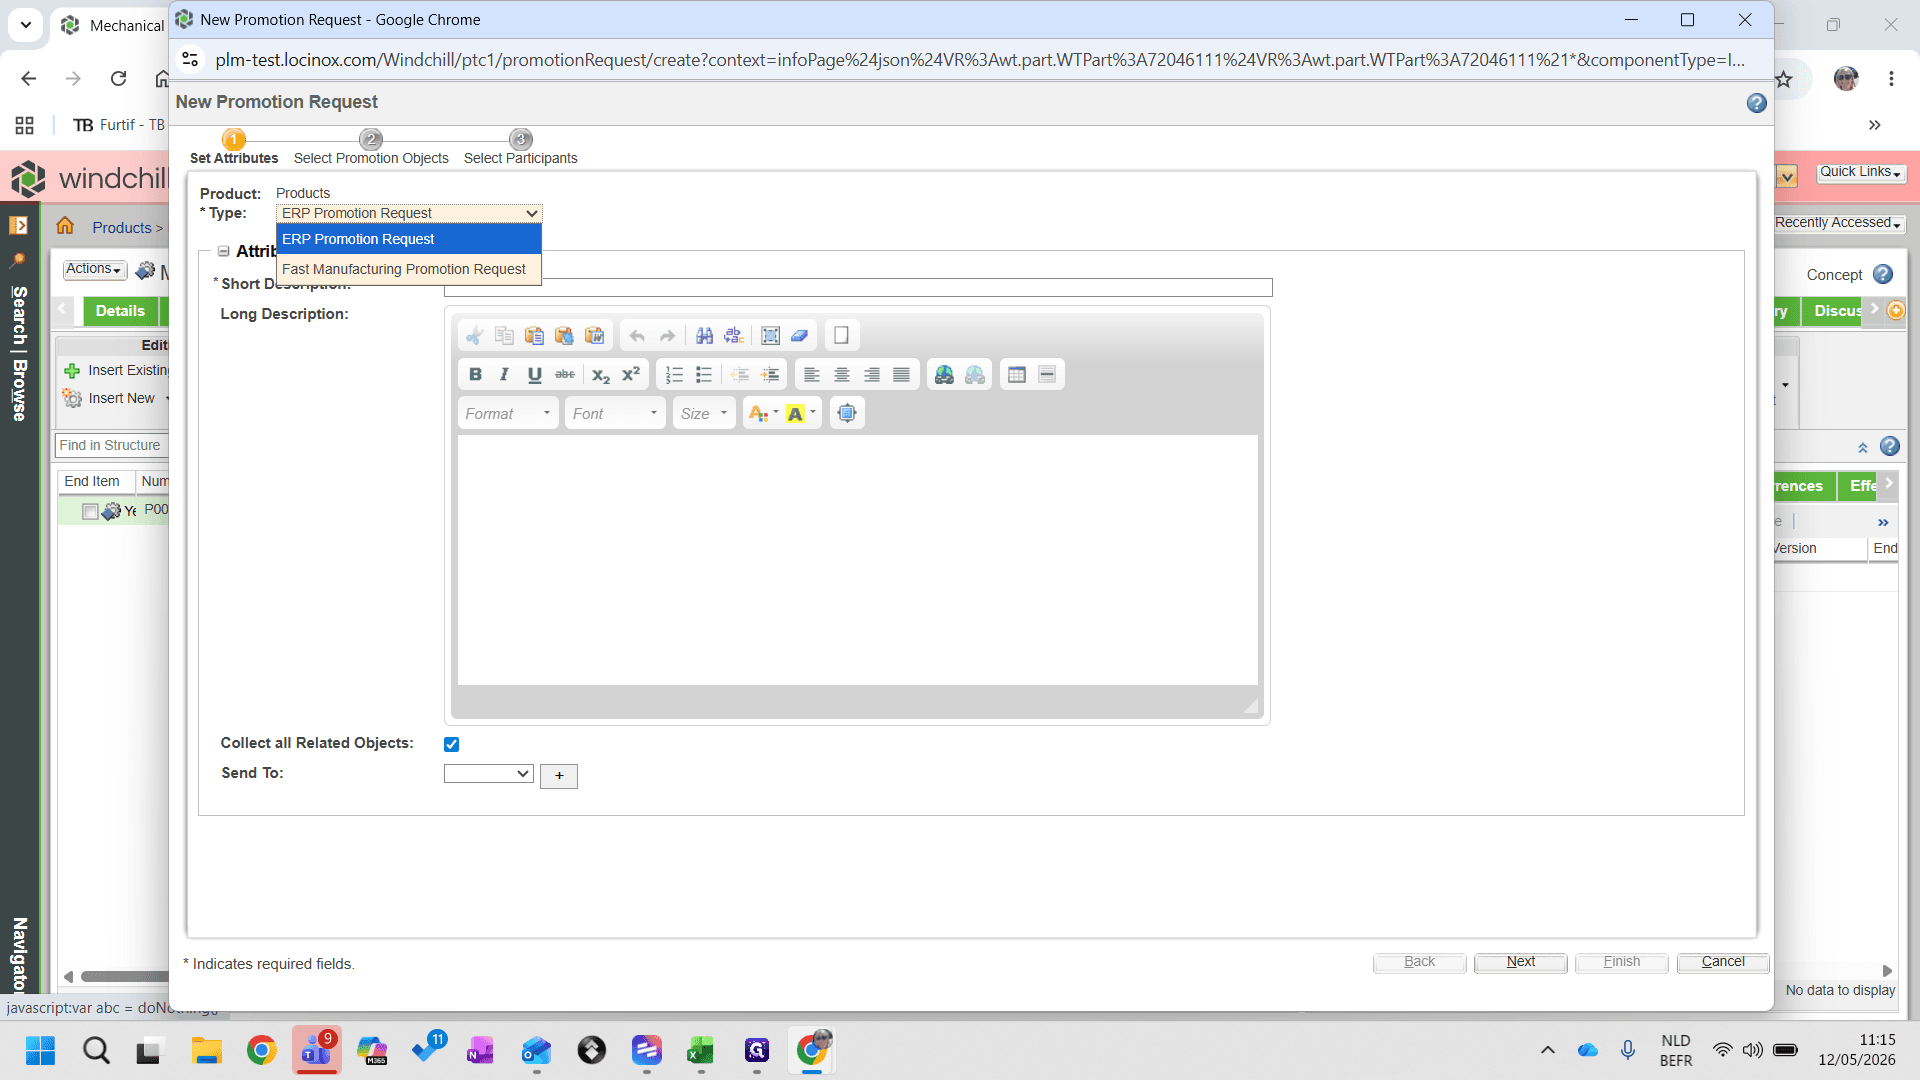The height and width of the screenshot is (1080, 1920).
Task: Open the text color picker
Action: 763,413
